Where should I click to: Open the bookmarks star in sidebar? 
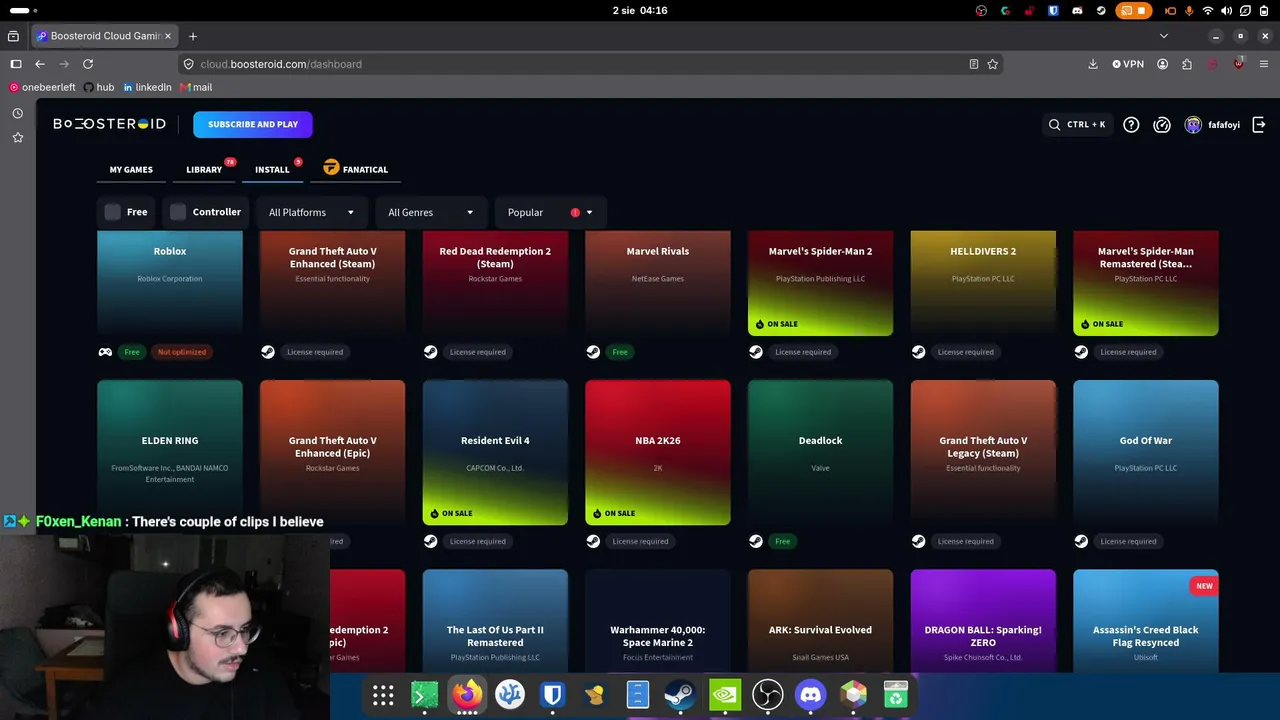(x=17, y=137)
